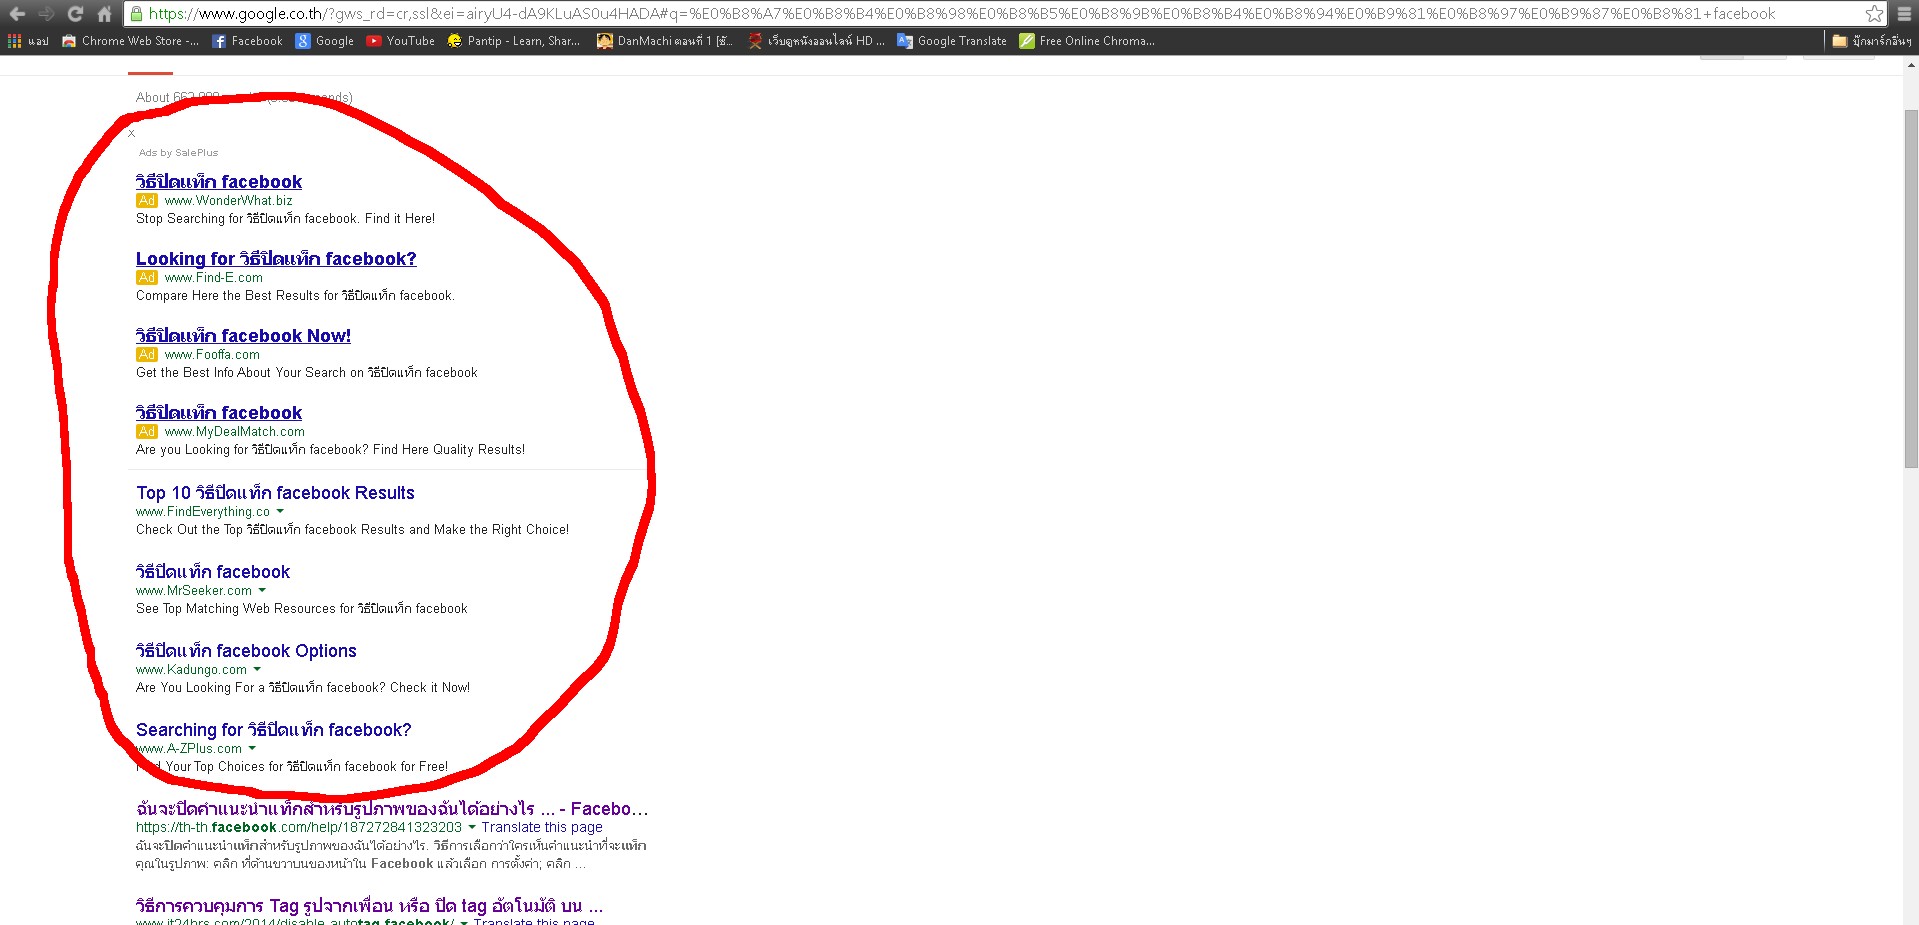Click the Ad badge beside www.Find-E.com
The image size is (1919, 925).
pos(147,278)
